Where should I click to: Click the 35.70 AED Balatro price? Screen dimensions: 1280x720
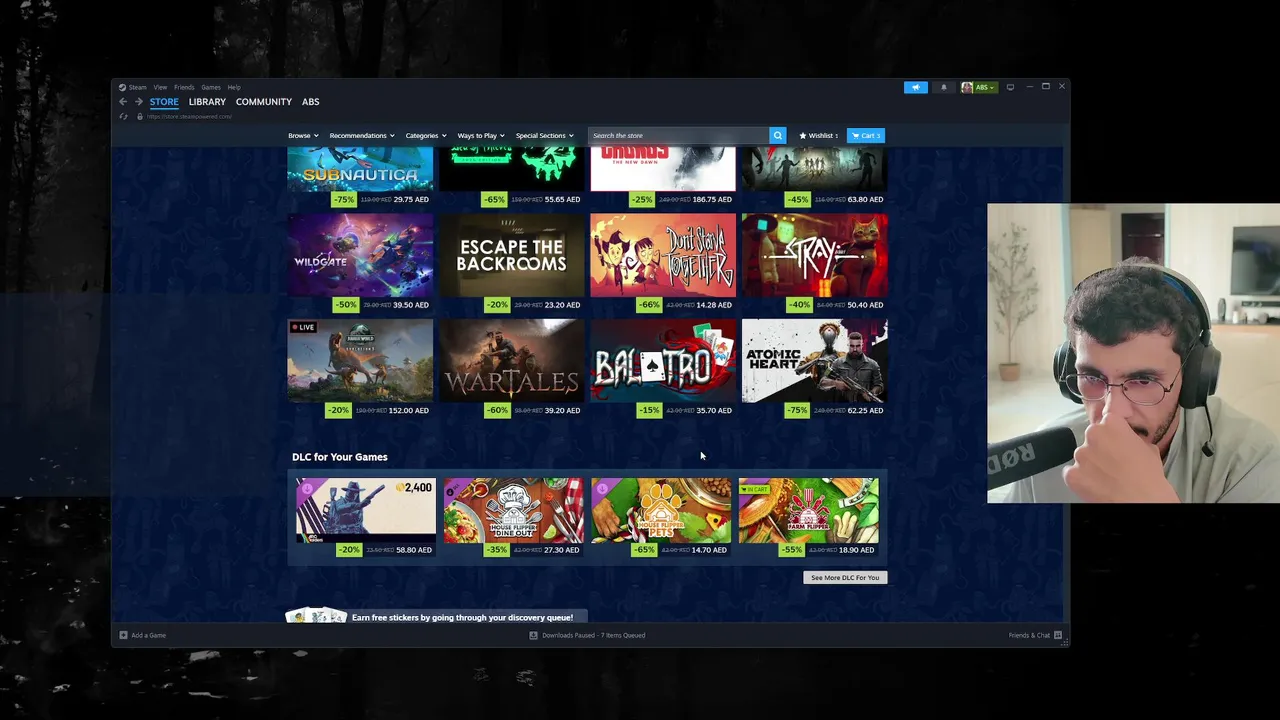tap(713, 410)
